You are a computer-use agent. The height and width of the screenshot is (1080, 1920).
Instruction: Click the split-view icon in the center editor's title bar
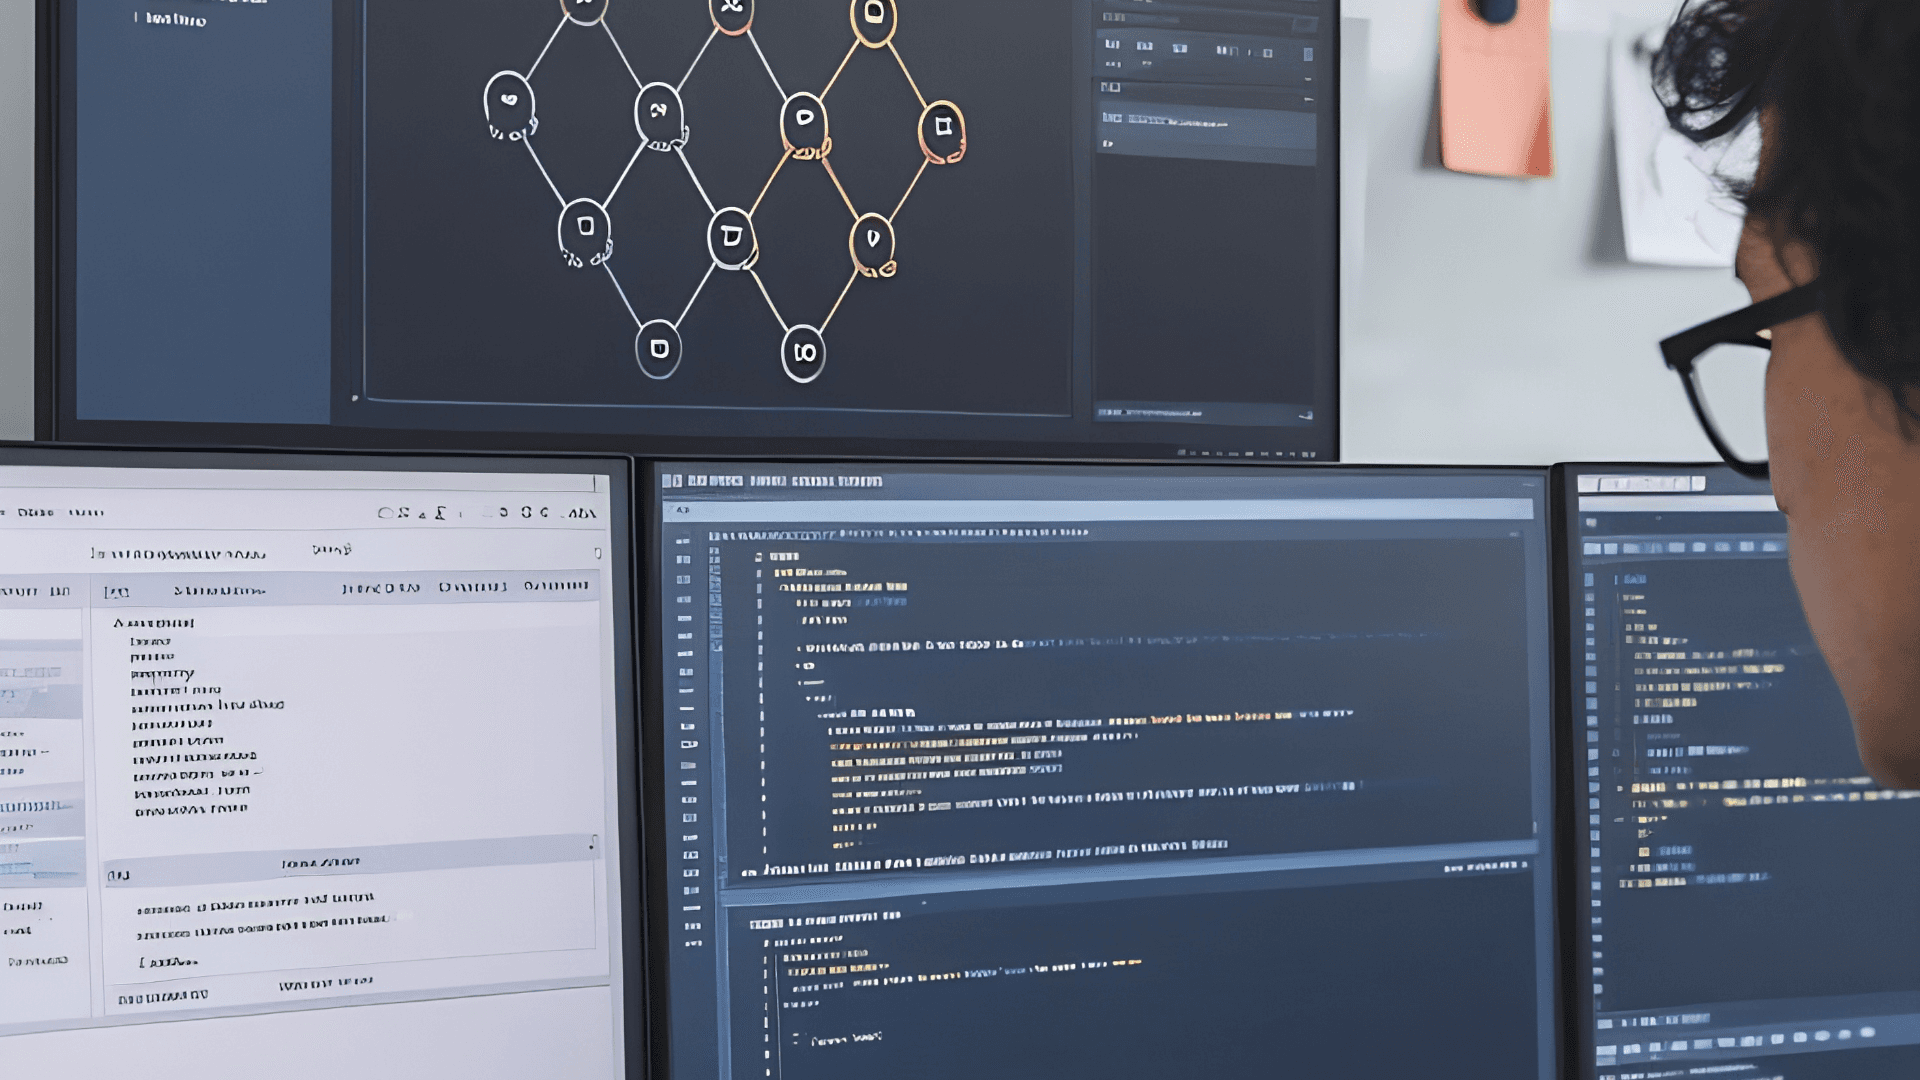point(672,481)
